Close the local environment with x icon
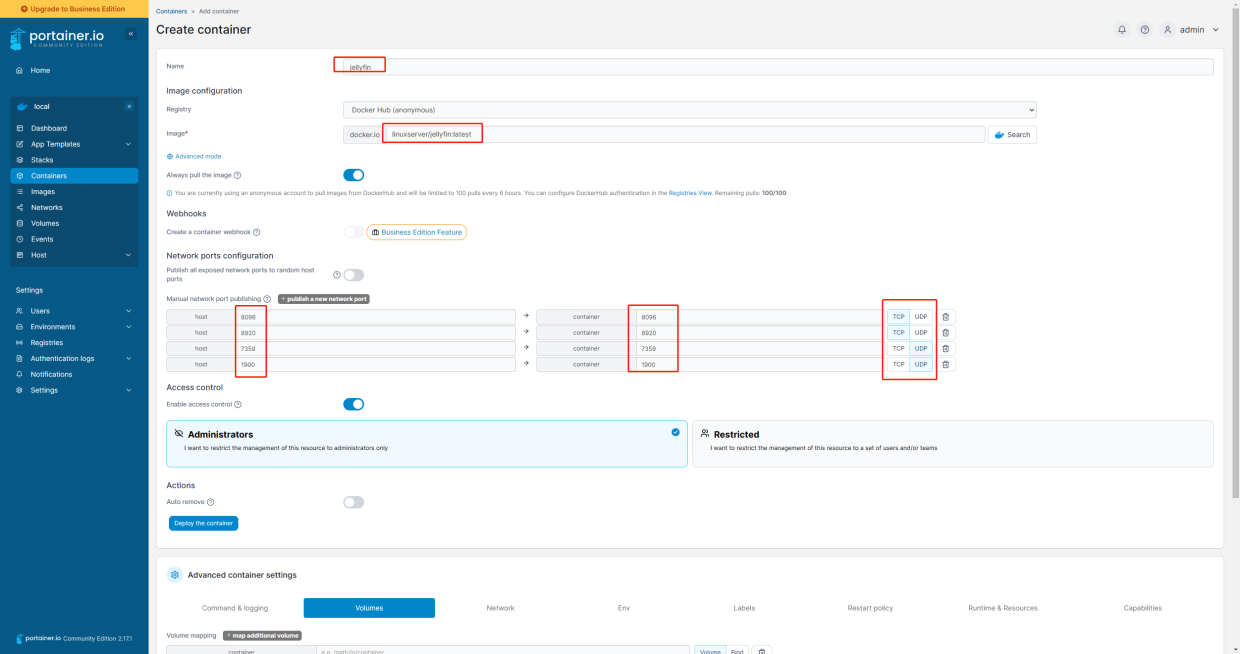1240x654 pixels. pyautogui.click(x=128, y=106)
